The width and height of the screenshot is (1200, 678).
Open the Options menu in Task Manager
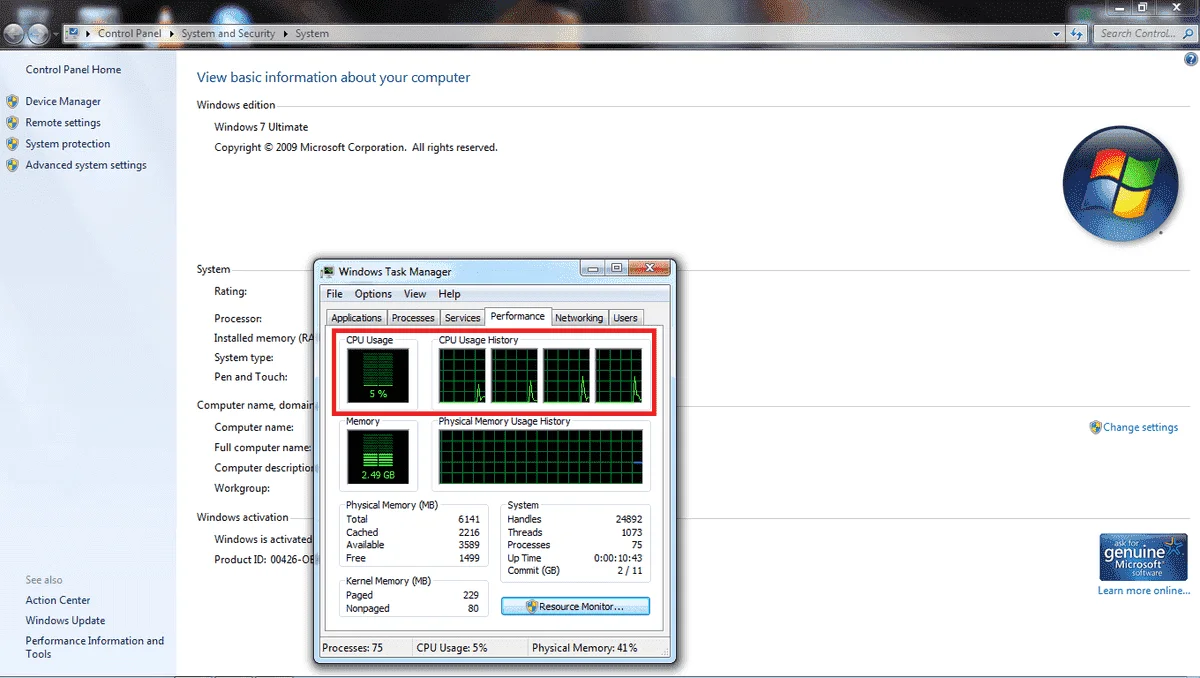373,294
